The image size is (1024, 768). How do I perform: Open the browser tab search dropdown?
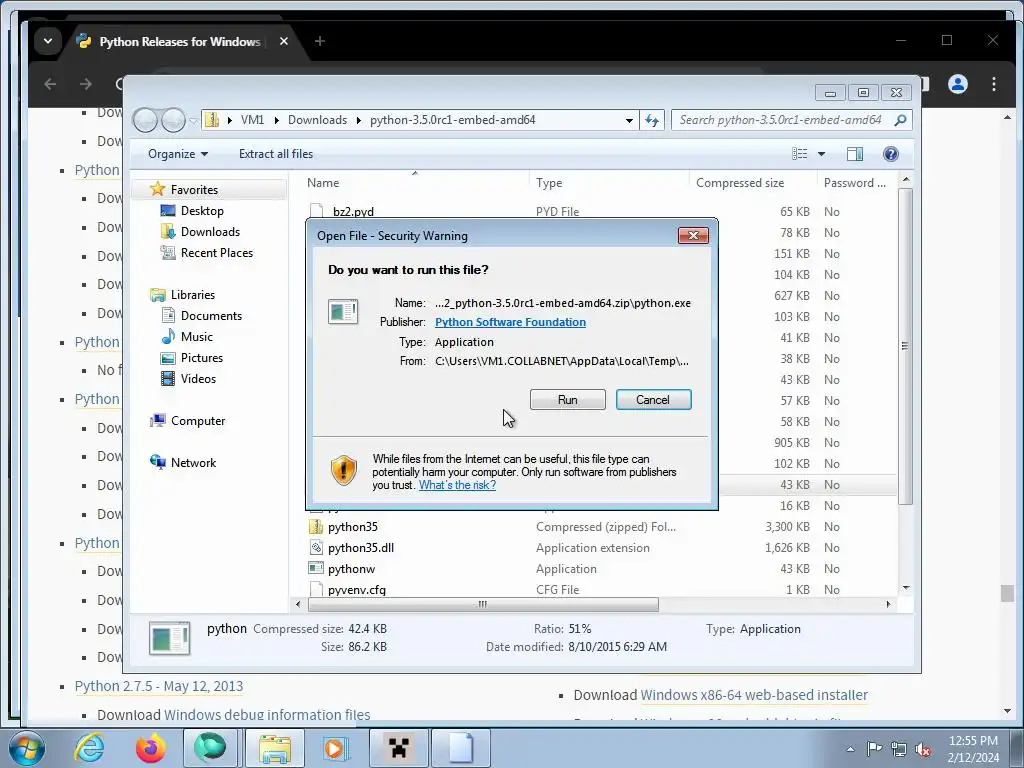point(48,41)
